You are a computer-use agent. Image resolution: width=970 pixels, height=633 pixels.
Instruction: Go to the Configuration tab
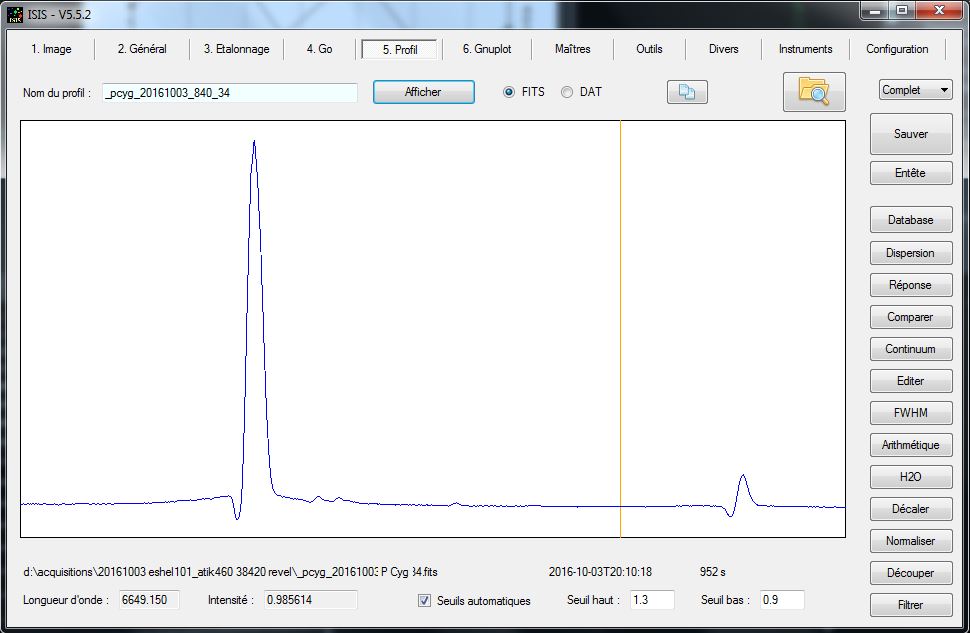897,49
